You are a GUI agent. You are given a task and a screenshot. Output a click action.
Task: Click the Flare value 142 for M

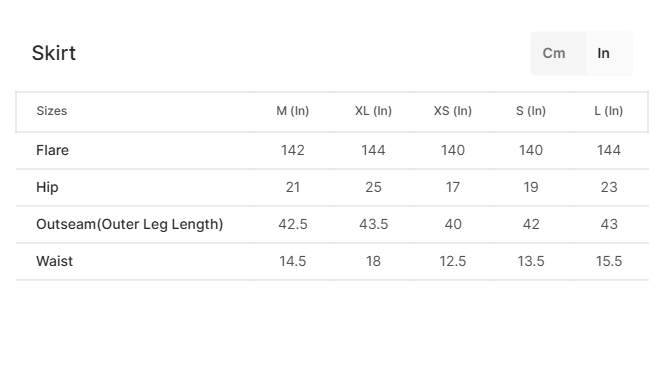(293, 150)
